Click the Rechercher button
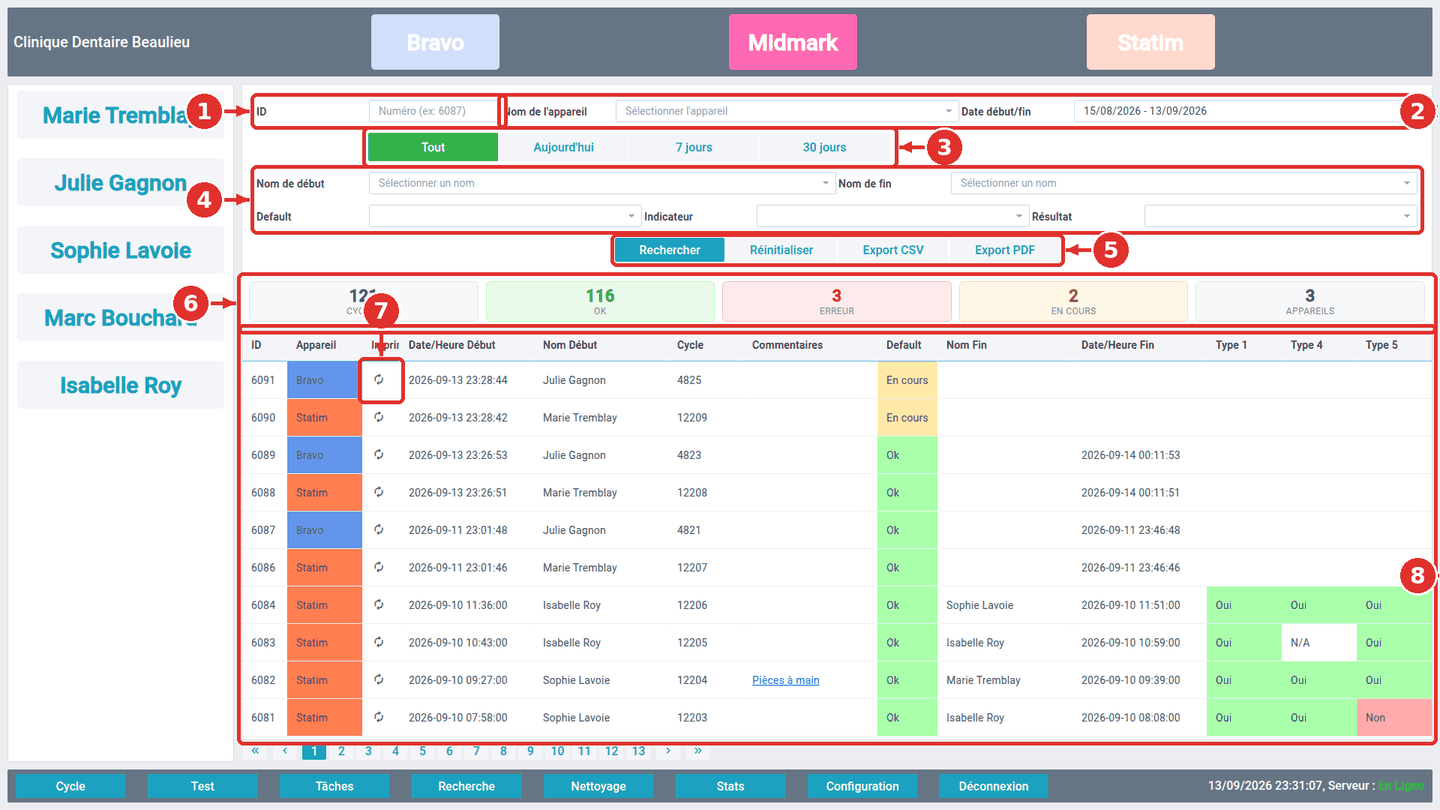This screenshot has width=1440, height=810. [670, 250]
